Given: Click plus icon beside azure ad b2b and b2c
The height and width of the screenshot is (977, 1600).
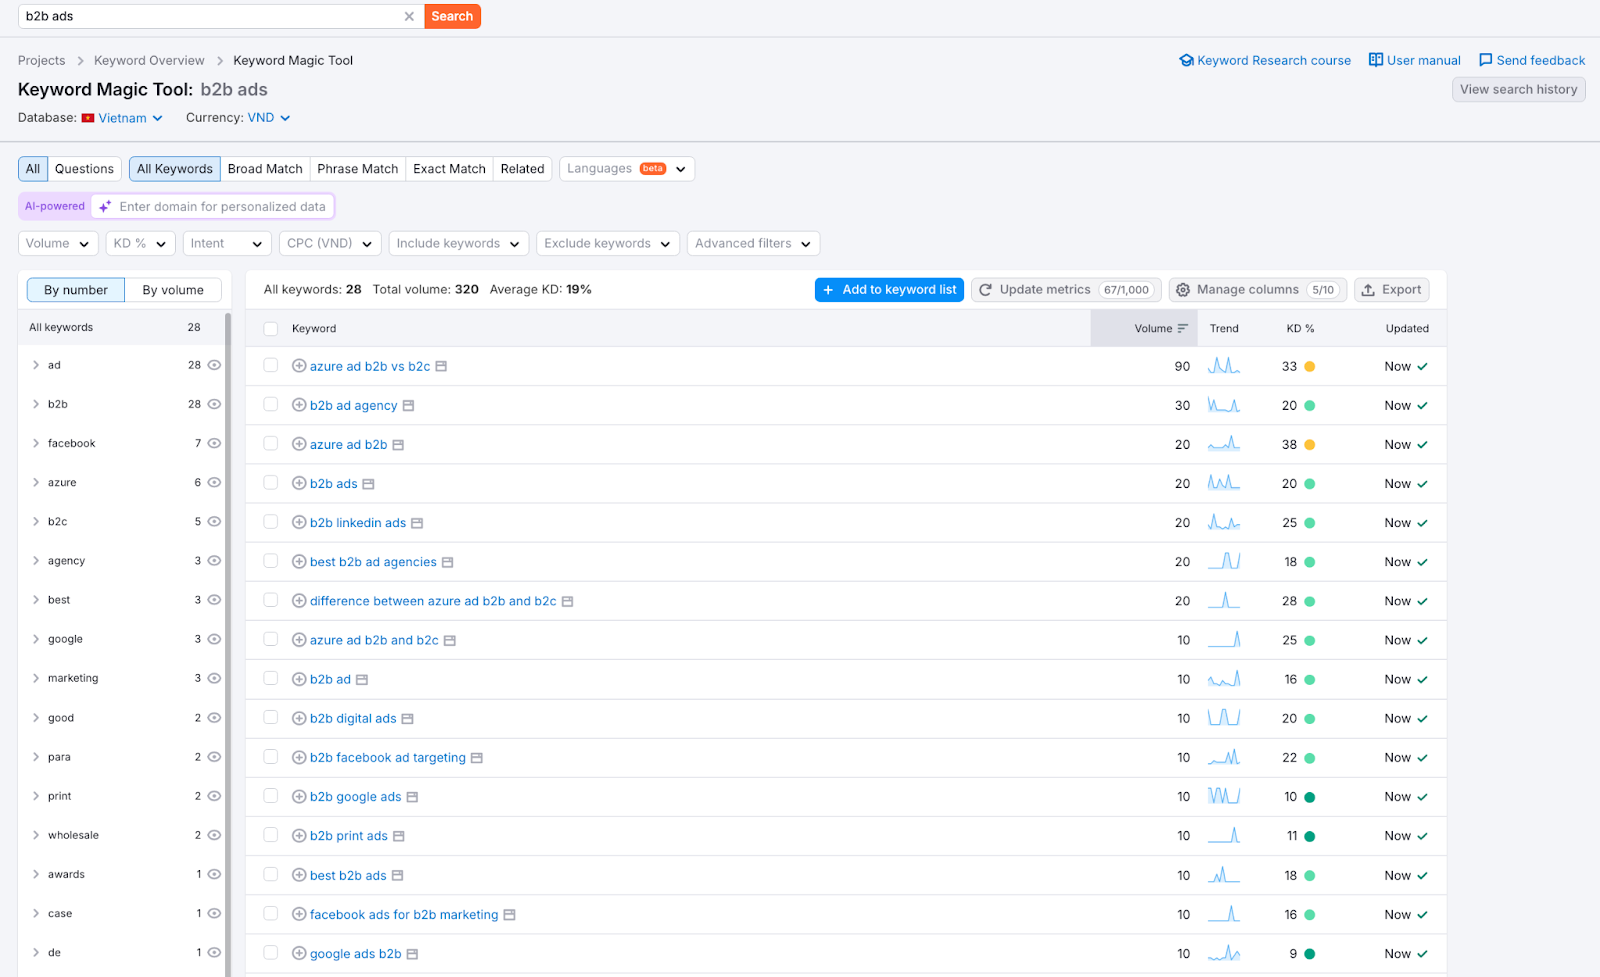Looking at the screenshot, I should tap(299, 640).
